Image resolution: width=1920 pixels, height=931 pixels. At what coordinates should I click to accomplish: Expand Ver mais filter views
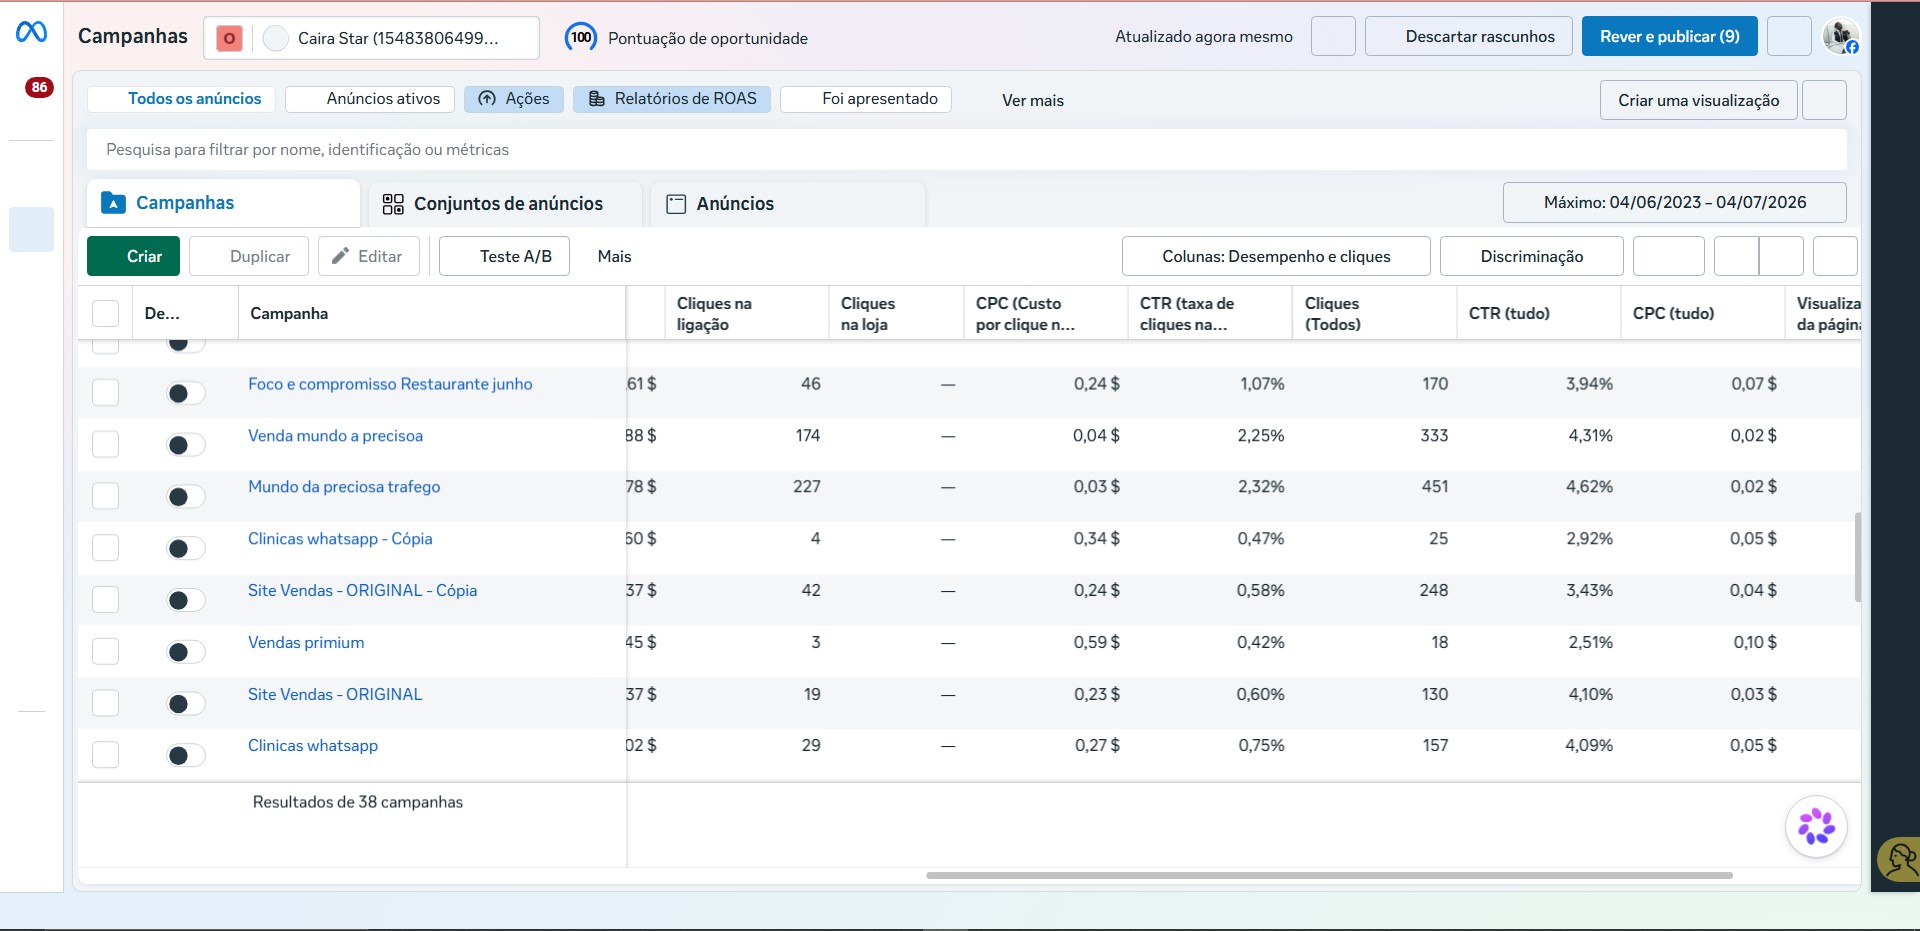point(1033,100)
